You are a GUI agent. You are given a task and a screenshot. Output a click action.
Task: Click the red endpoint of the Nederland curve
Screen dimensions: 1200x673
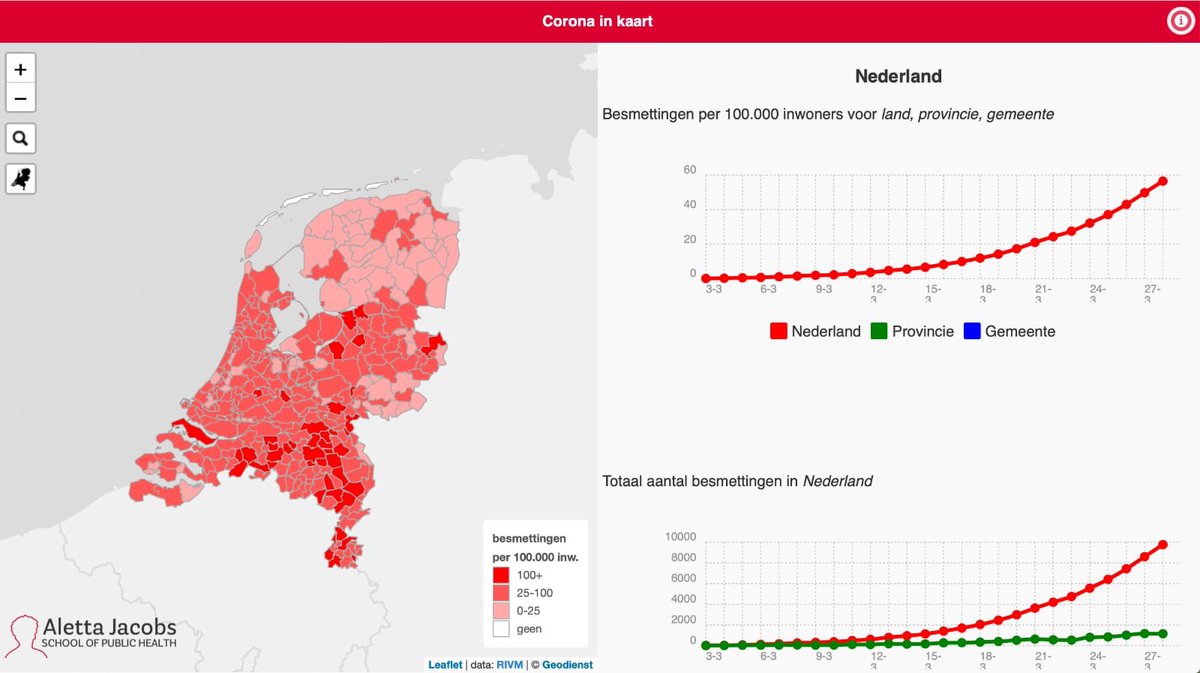point(1163,181)
